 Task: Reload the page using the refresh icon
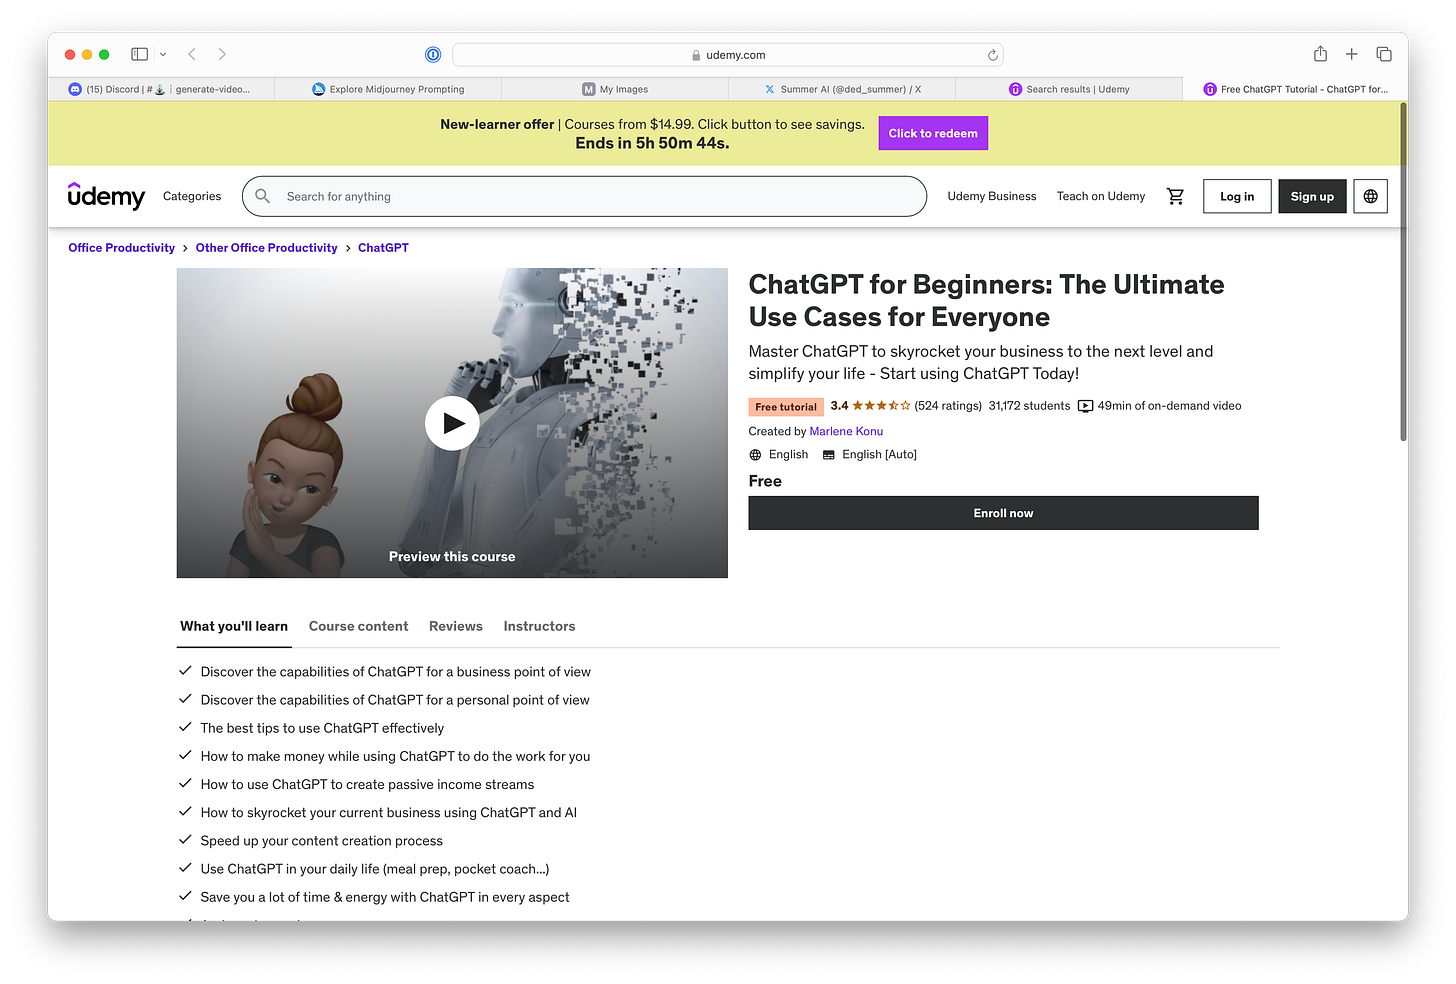pyautogui.click(x=992, y=55)
